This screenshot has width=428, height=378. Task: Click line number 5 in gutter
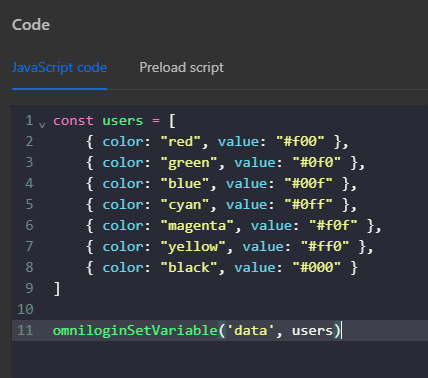(29, 204)
